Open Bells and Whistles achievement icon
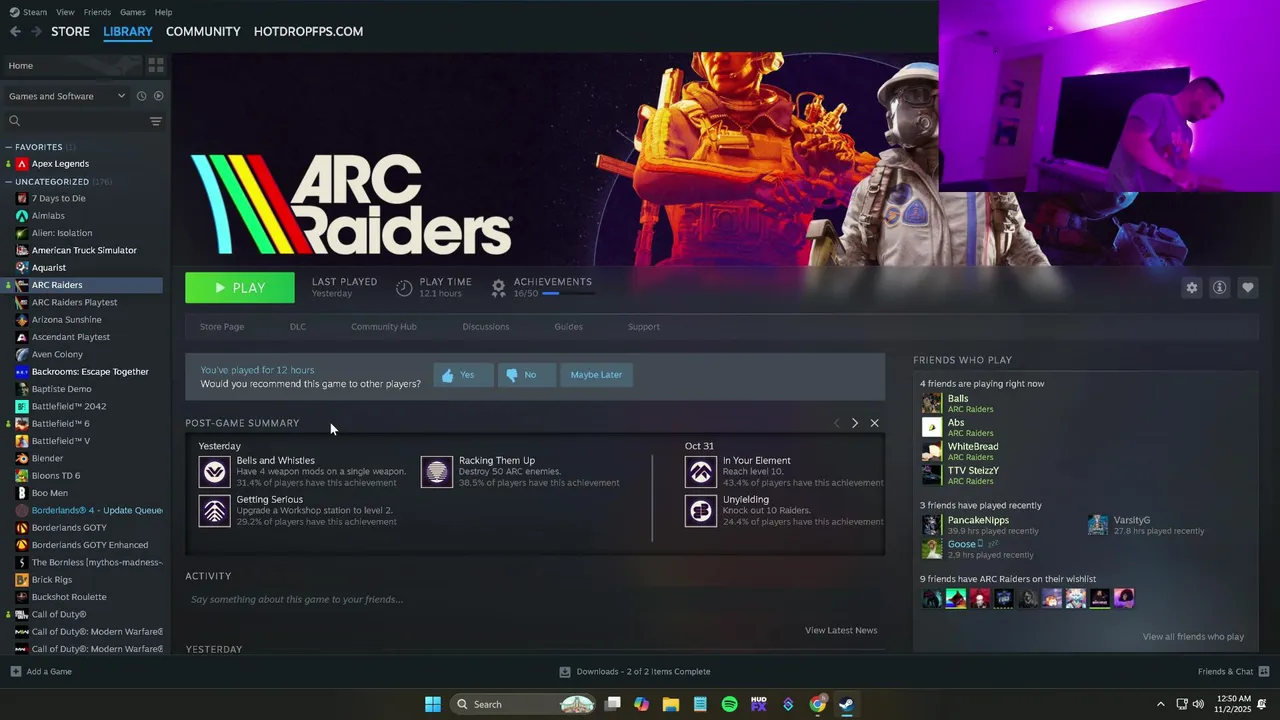The height and width of the screenshot is (720, 1280). (214, 472)
